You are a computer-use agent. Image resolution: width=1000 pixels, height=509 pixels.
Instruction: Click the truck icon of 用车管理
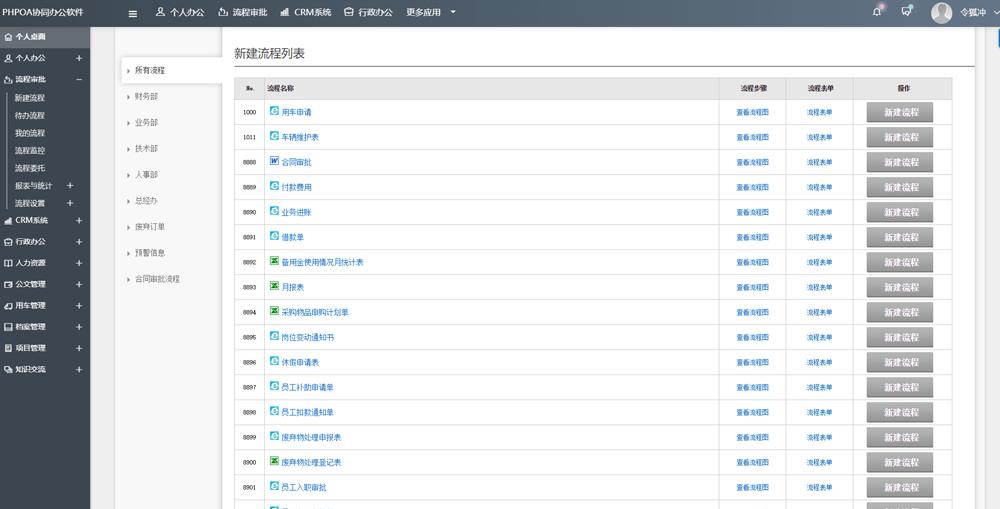tap(8, 306)
